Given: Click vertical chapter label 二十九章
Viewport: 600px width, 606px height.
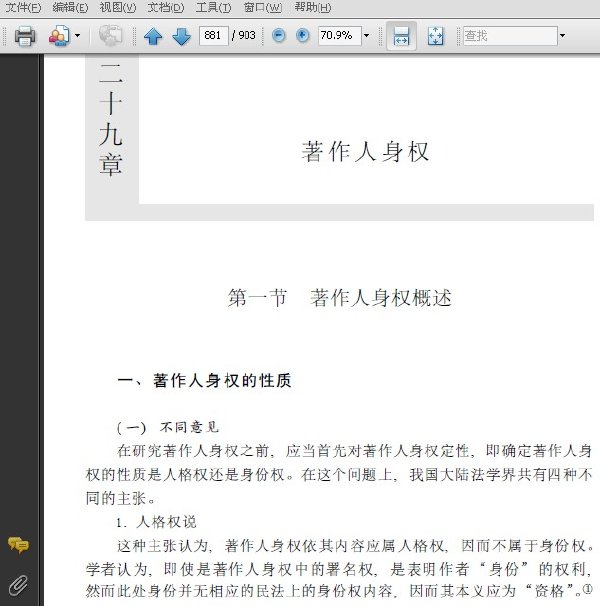Looking at the screenshot, I should [x=111, y=118].
